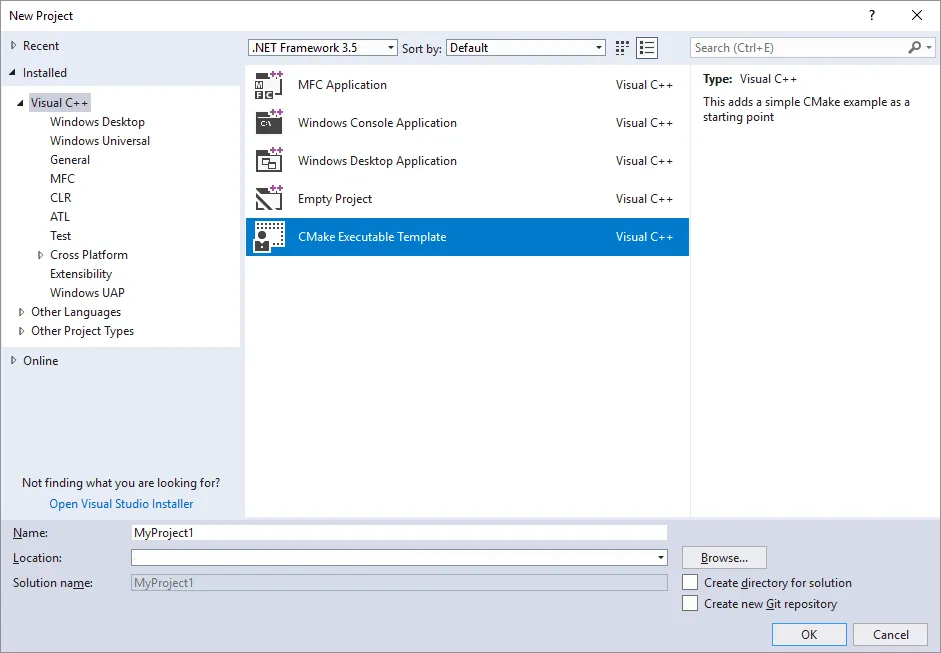The height and width of the screenshot is (653, 941).
Task: Collapse the Installed node
Action: [13, 73]
